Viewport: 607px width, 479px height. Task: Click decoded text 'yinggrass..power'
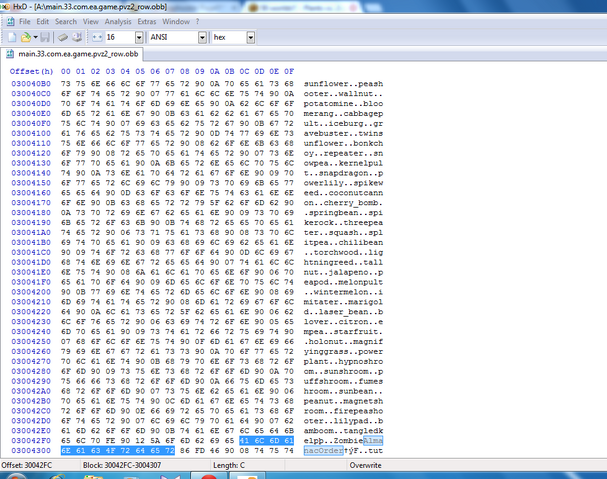click(x=343, y=352)
